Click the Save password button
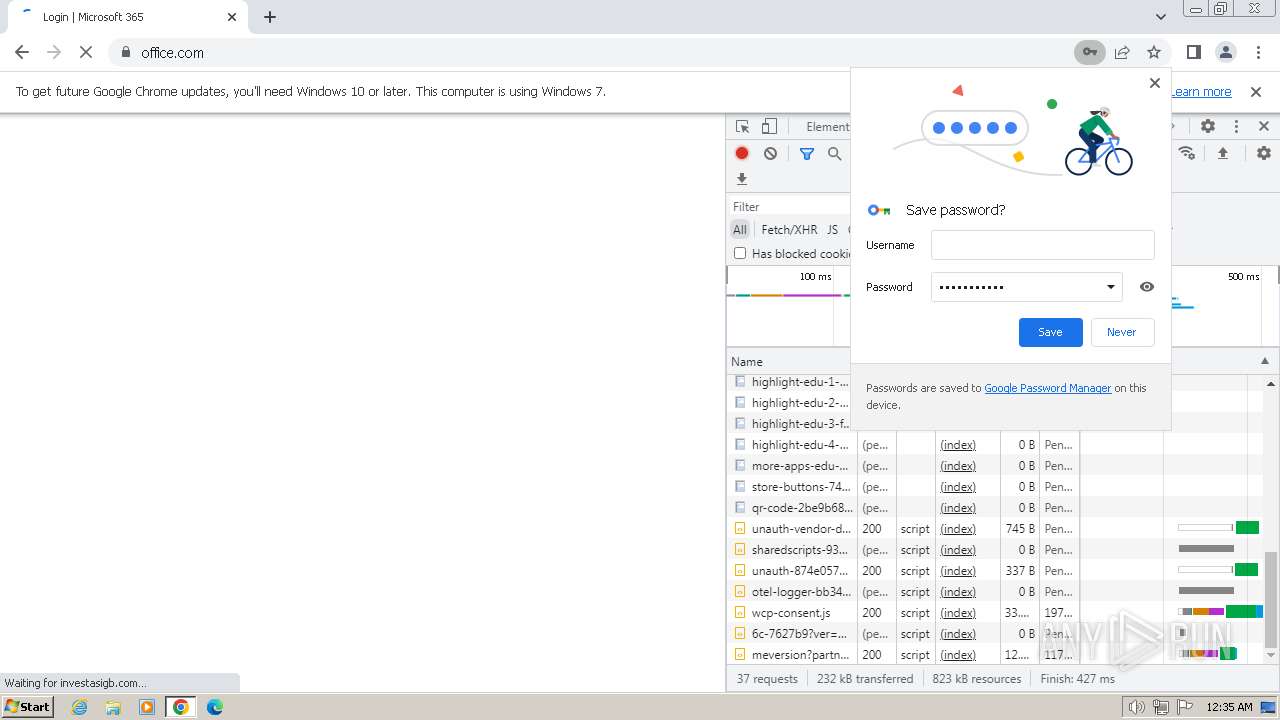The image size is (1280, 720). click(1050, 332)
